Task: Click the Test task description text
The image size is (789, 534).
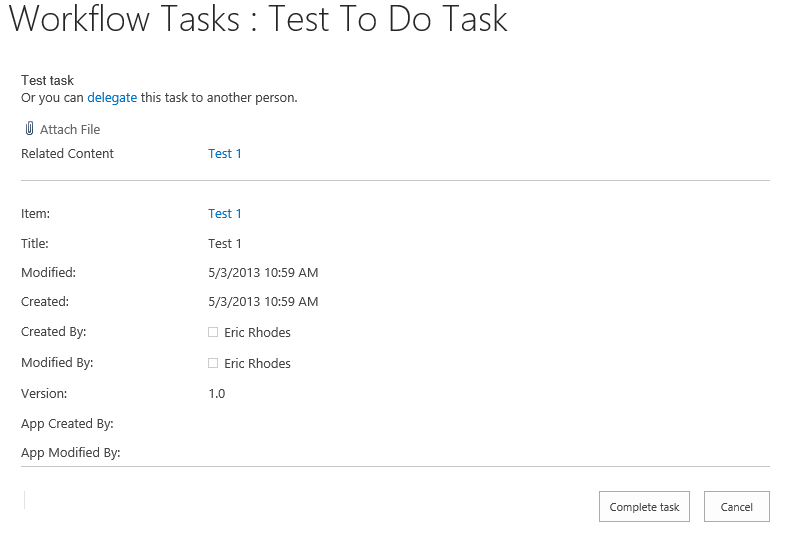Action: pyautogui.click(x=48, y=81)
